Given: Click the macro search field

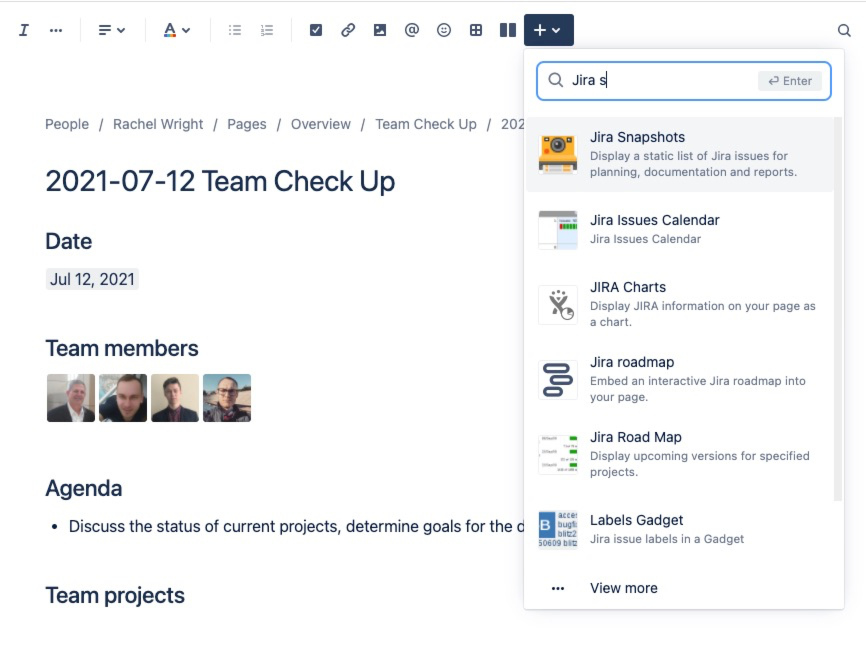Looking at the screenshot, I should (684, 81).
